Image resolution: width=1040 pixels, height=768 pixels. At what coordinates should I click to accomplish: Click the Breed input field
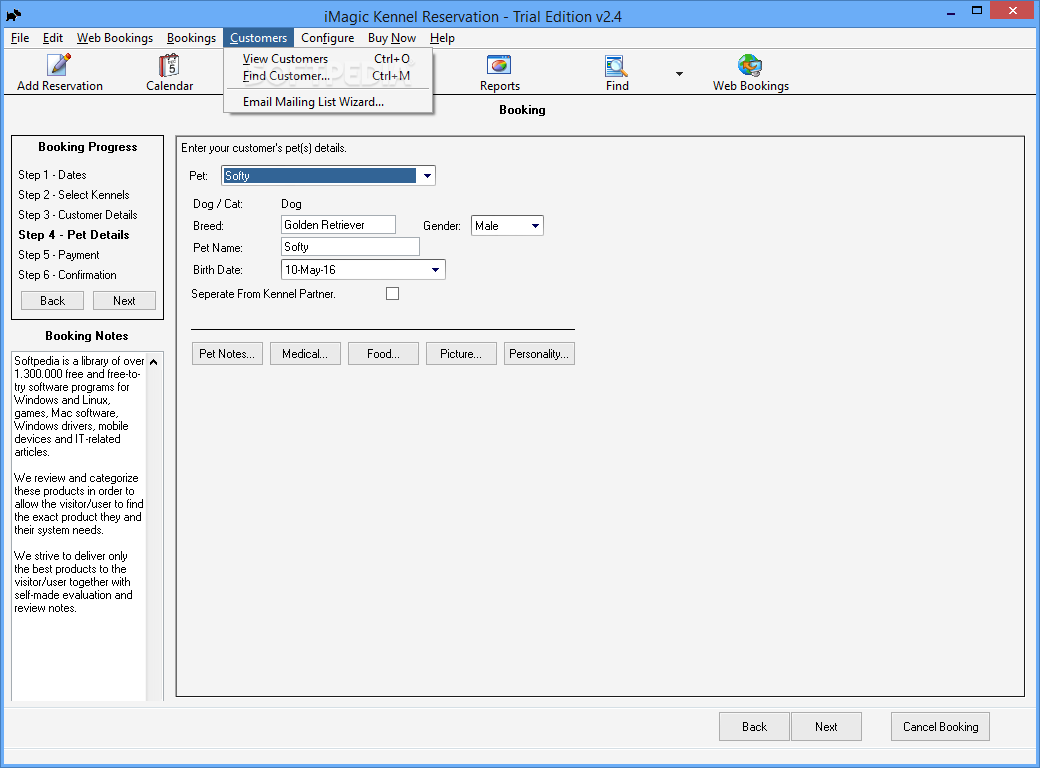[x=338, y=225]
